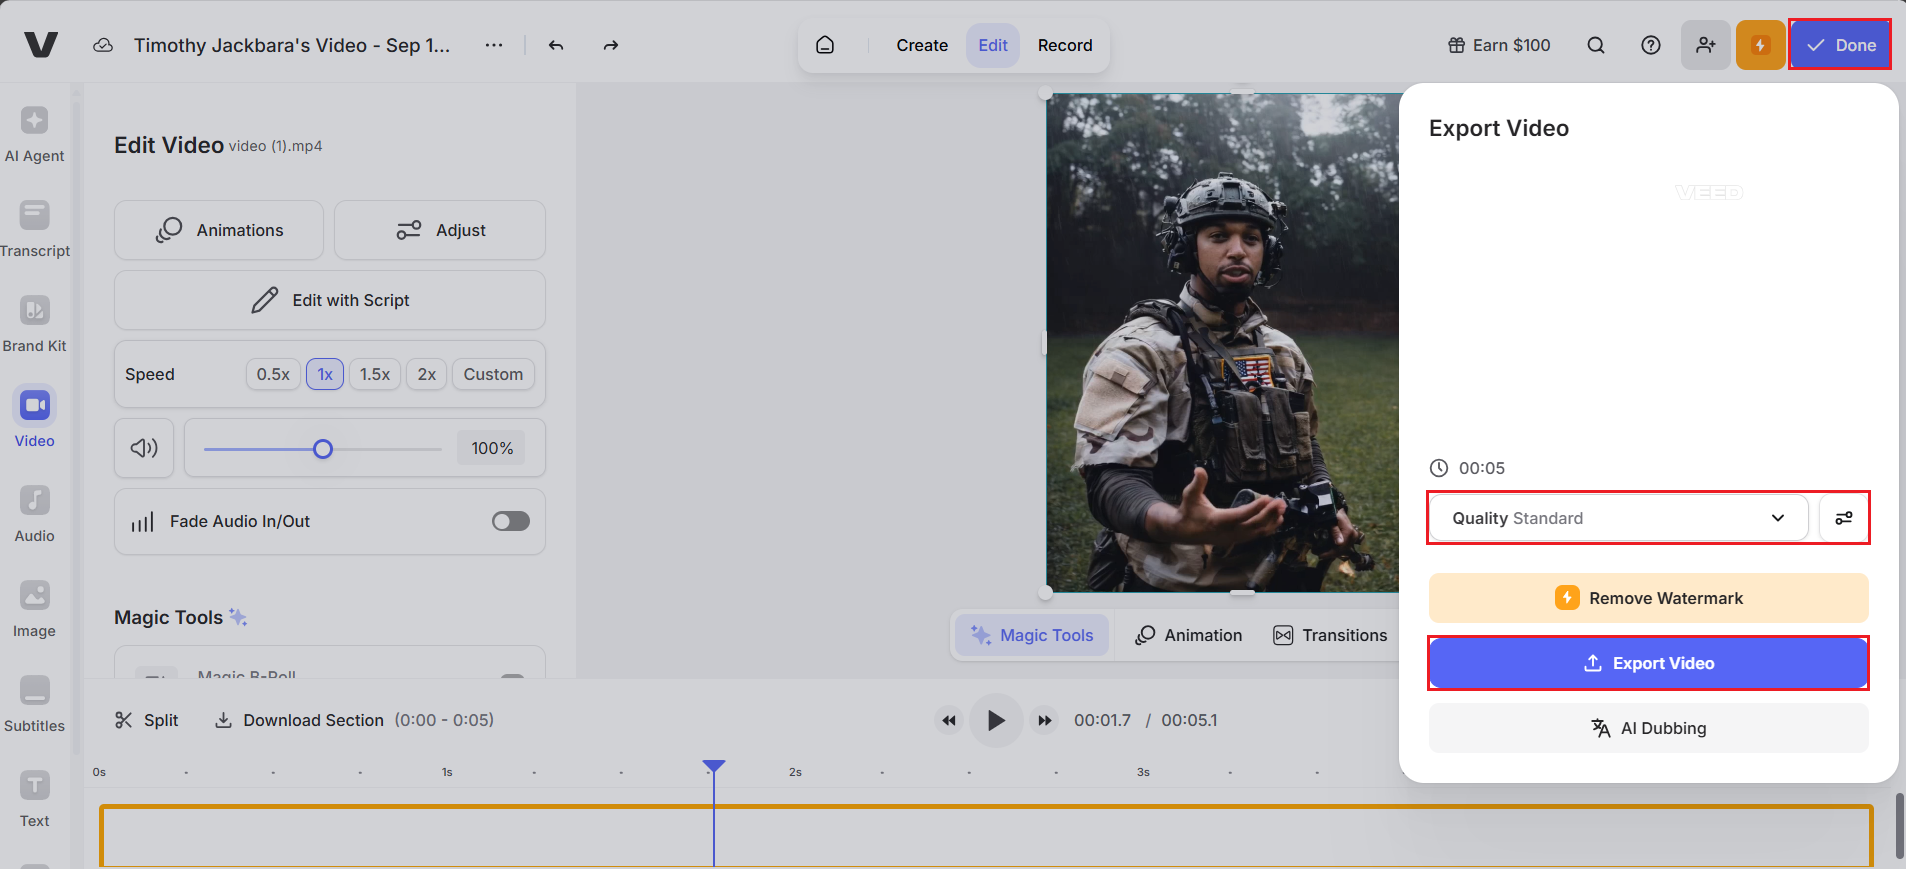Open the three-dots project options menu
This screenshot has width=1906, height=869.
point(494,45)
